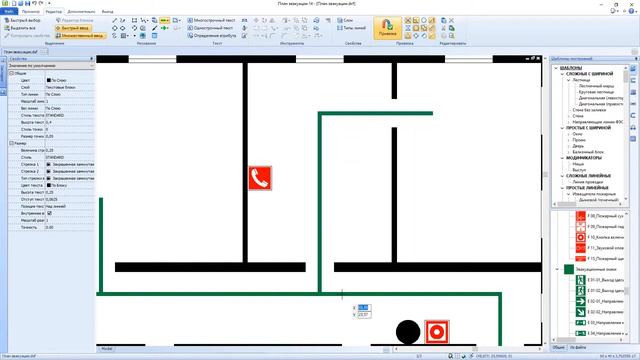
Task: Select Балконный блок tree item
Action: coord(588,152)
